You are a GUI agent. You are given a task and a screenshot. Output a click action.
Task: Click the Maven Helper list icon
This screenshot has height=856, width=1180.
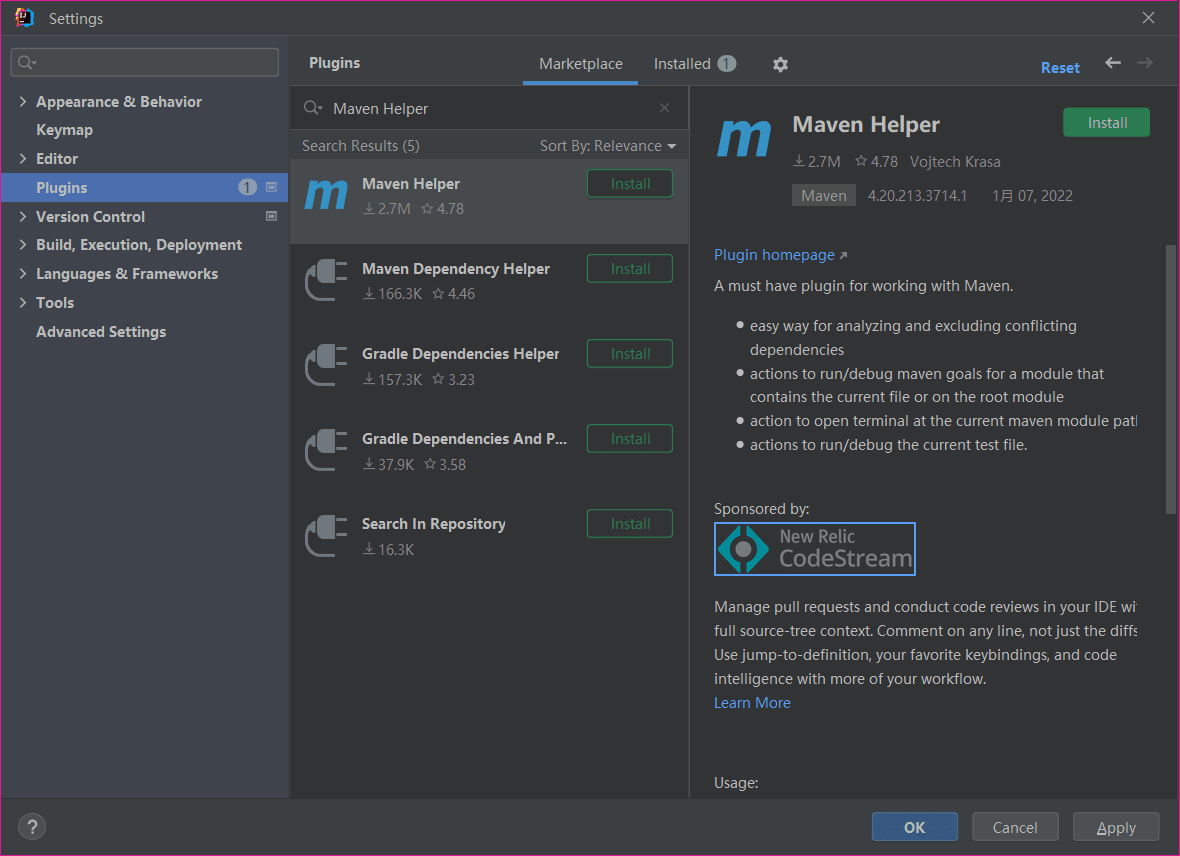click(x=326, y=195)
